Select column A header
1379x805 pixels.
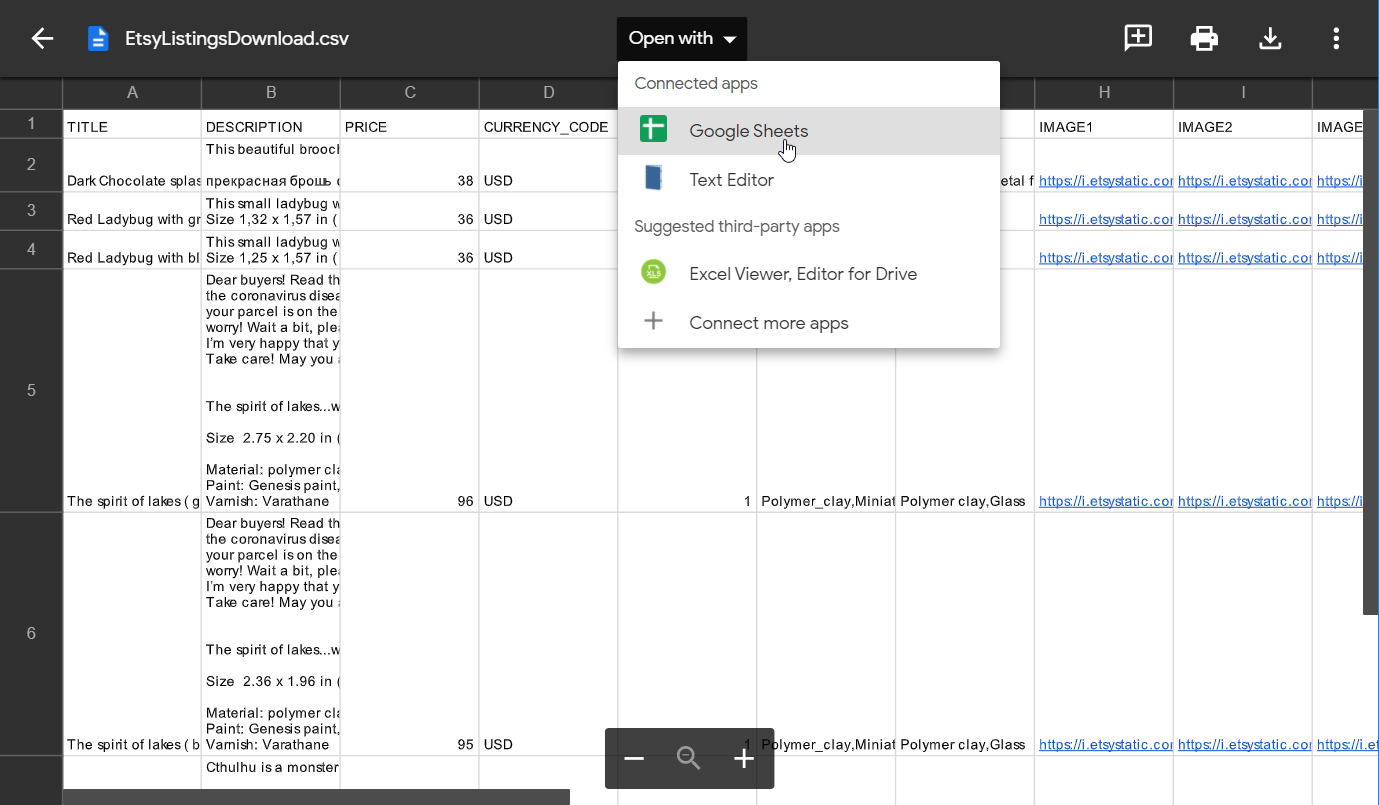(132, 93)
